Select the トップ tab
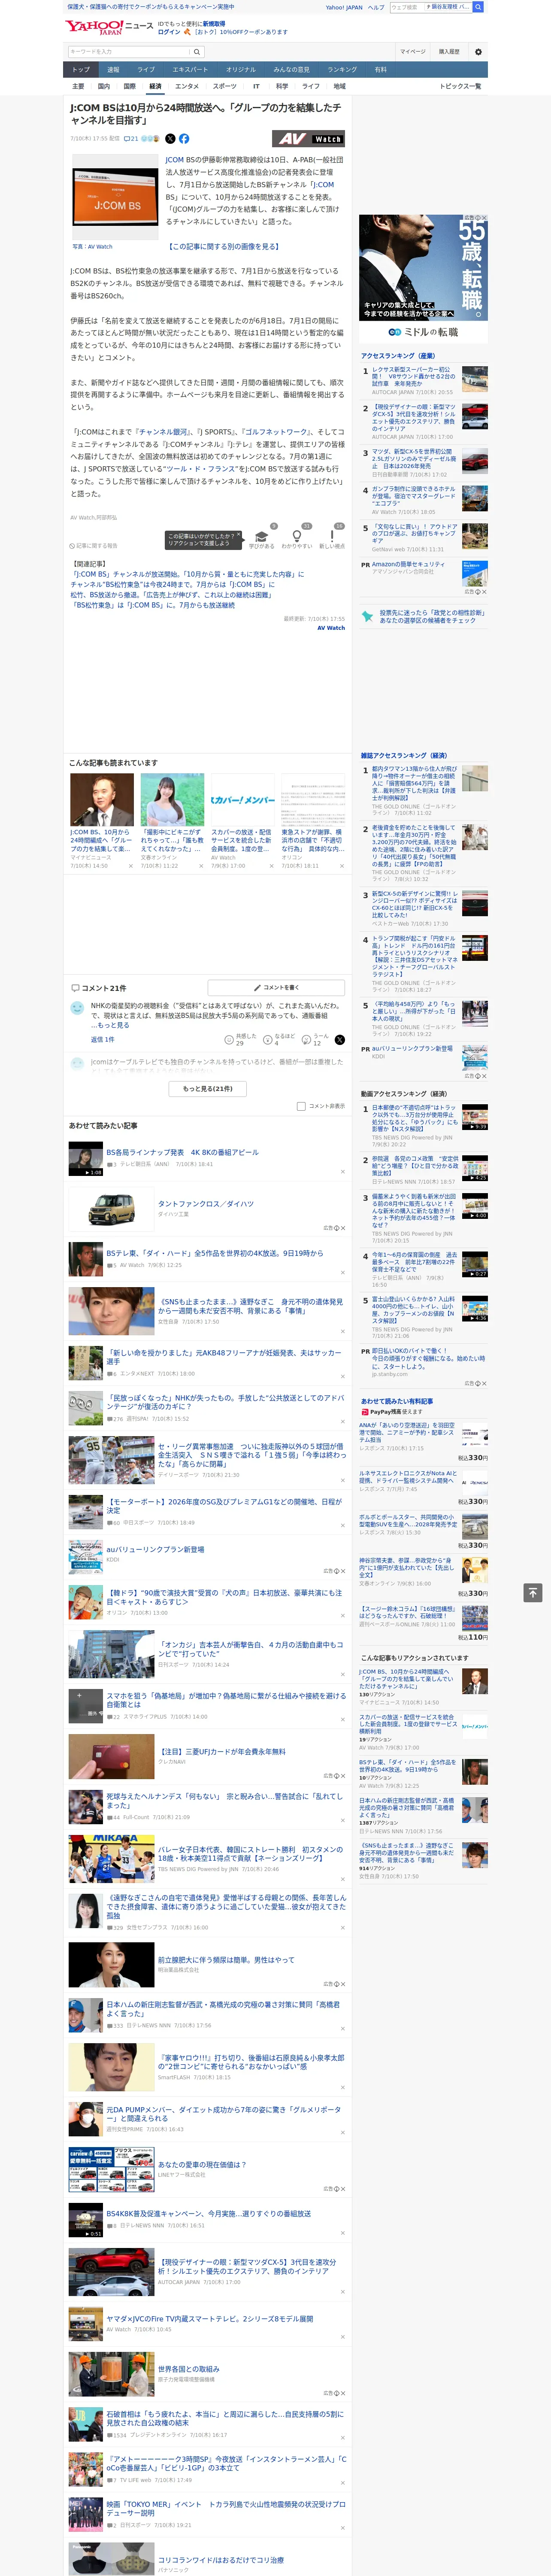 pos(81,70)
